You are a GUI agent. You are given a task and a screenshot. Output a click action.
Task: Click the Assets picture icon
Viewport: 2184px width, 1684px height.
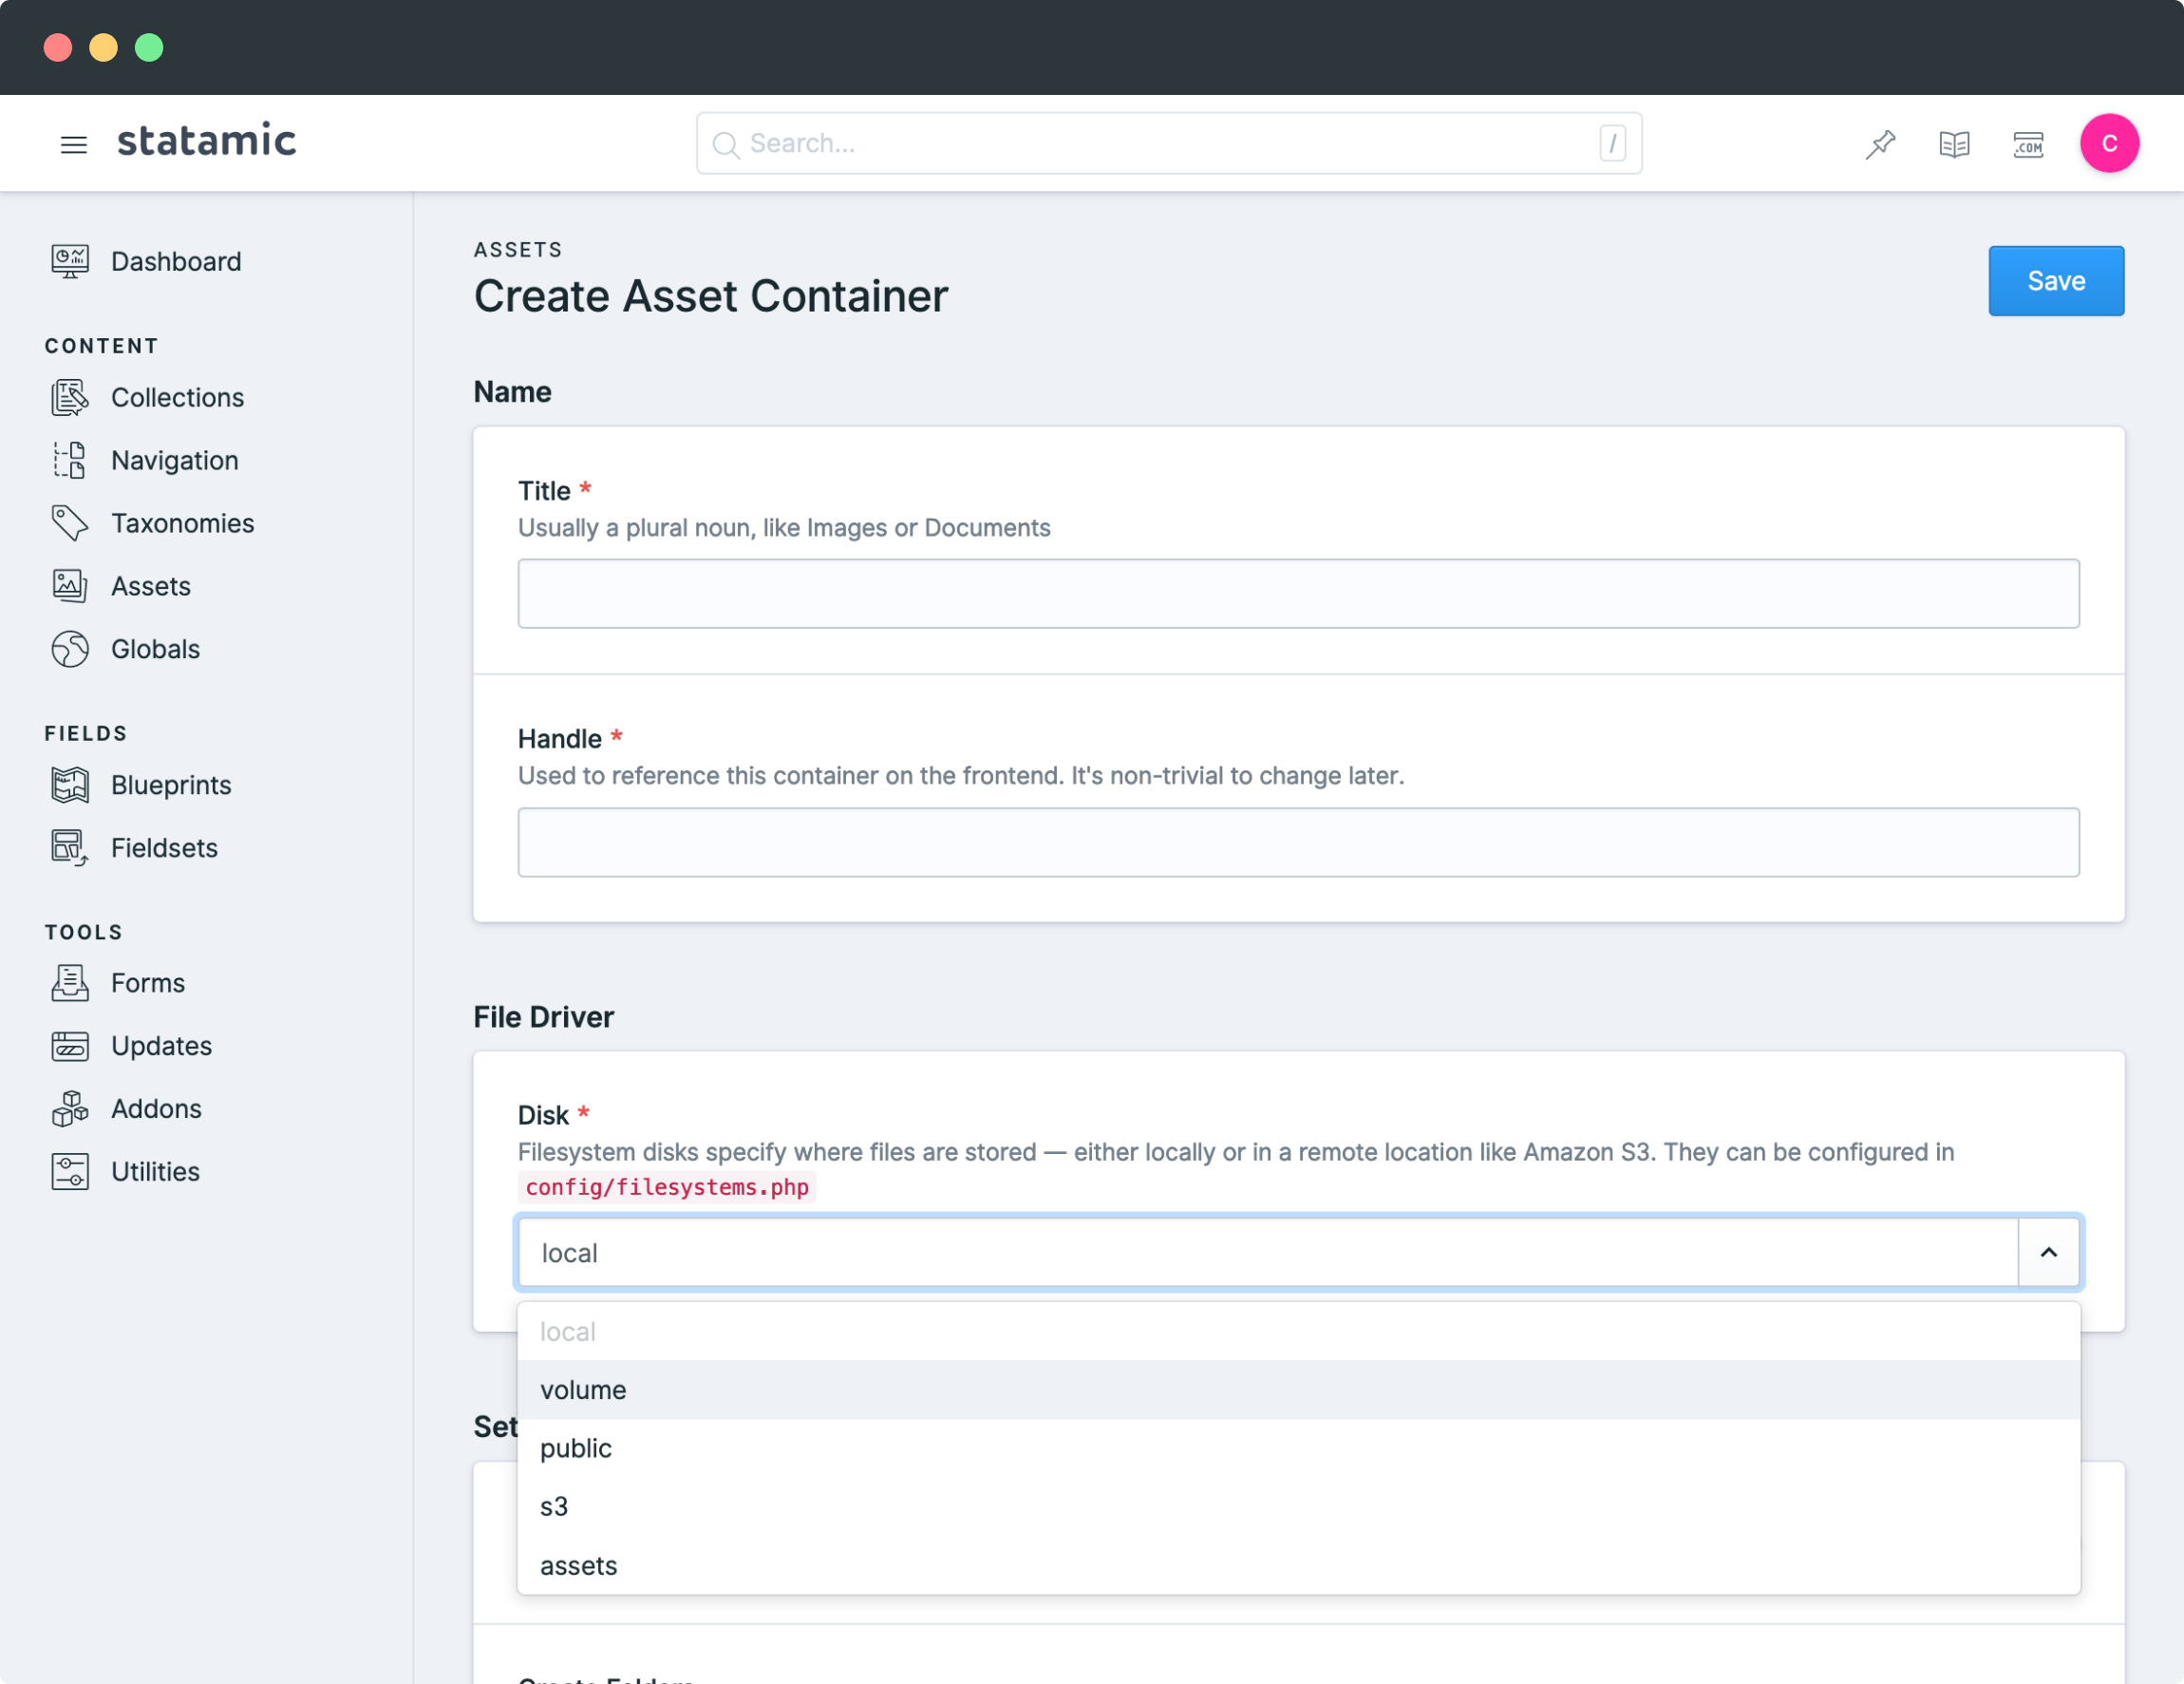click(x=70, y=586)
